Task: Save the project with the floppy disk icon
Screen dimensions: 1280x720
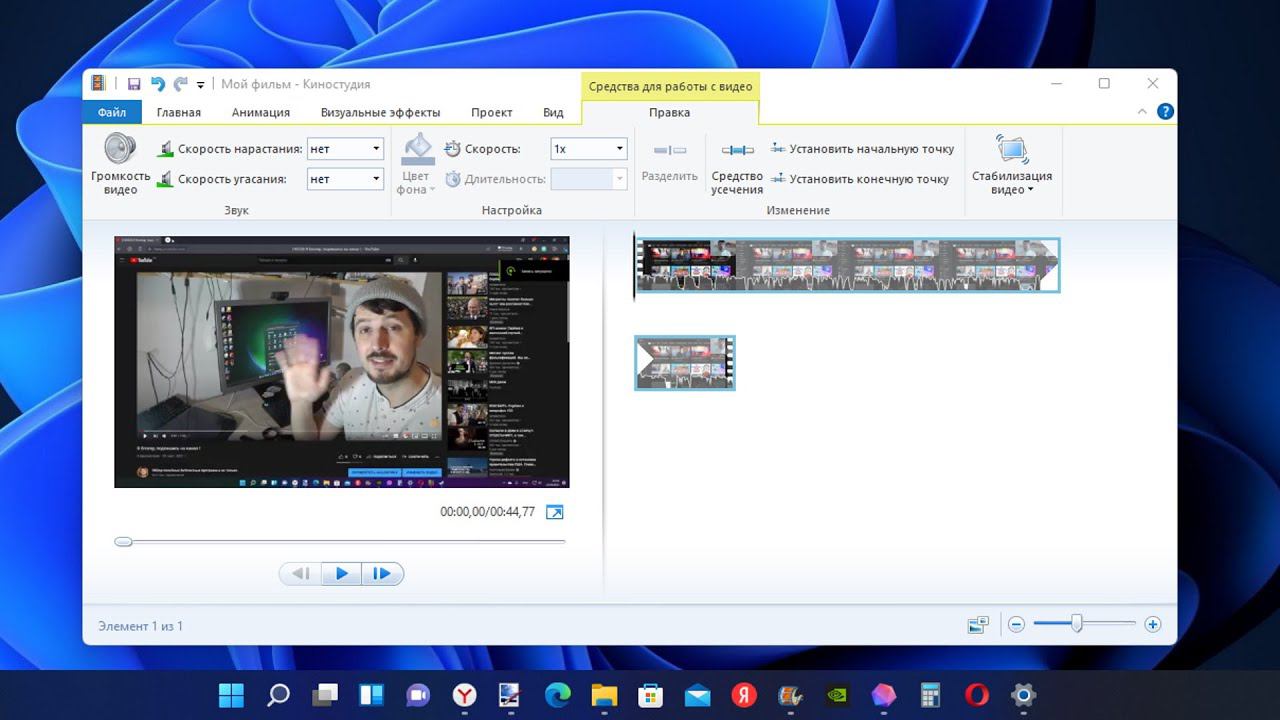Action: coord(134,85)
